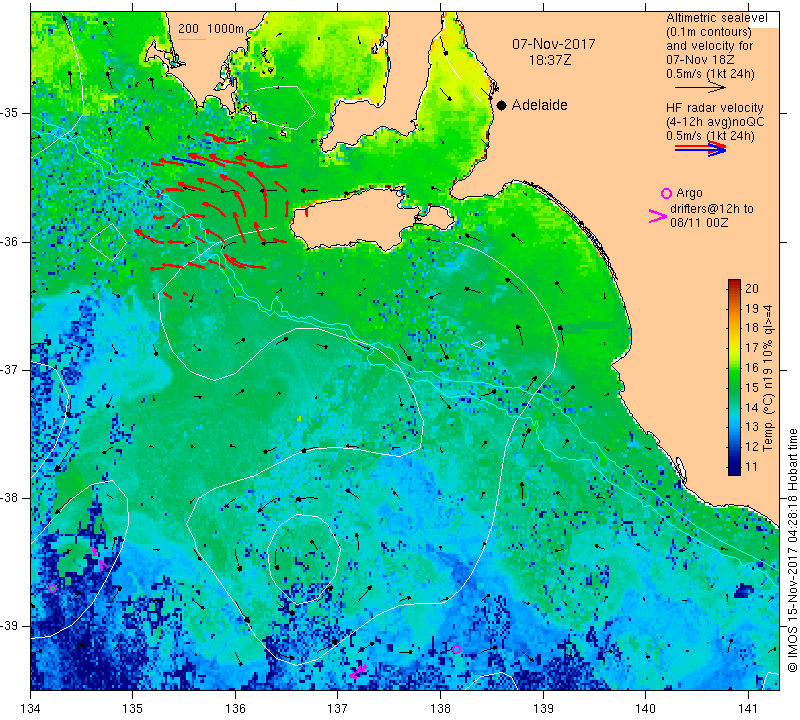This screenshot has height=720, width=800.
Task: Click the dark blue bottom of temperature colorbar
Action: [x=734, y=470]
